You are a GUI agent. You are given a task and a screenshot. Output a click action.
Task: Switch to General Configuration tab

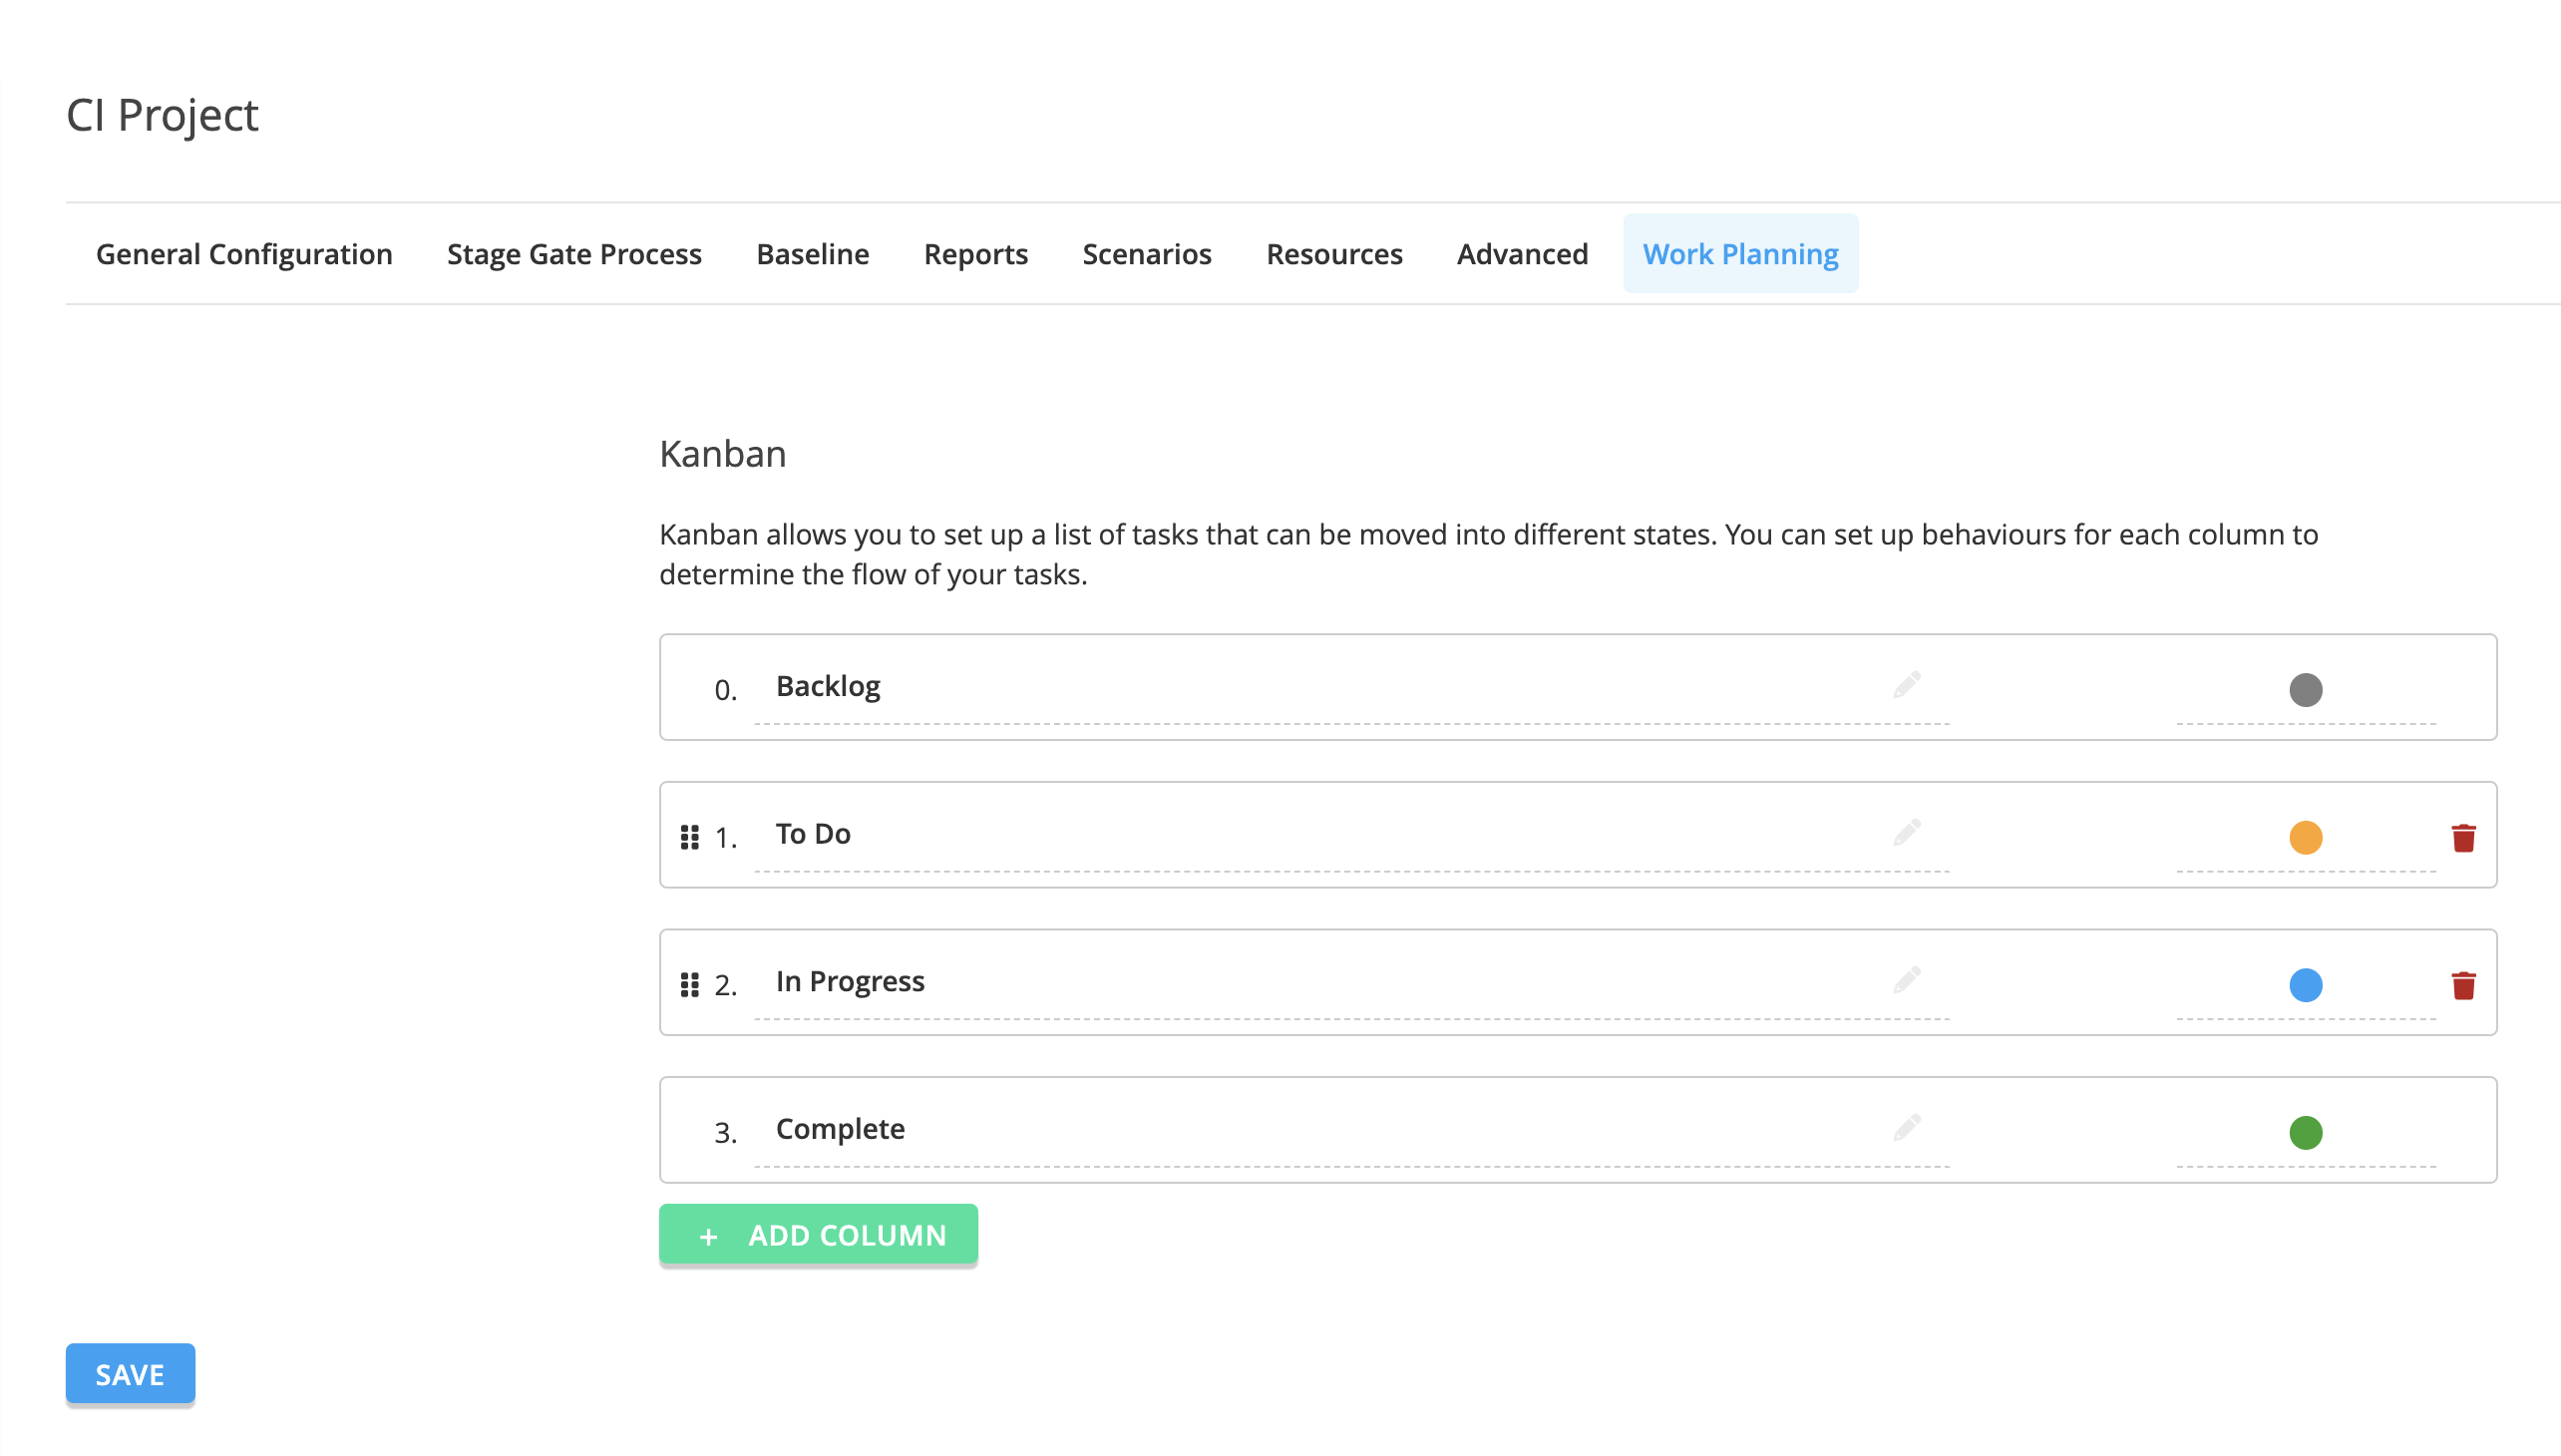(x=244, y=254)
